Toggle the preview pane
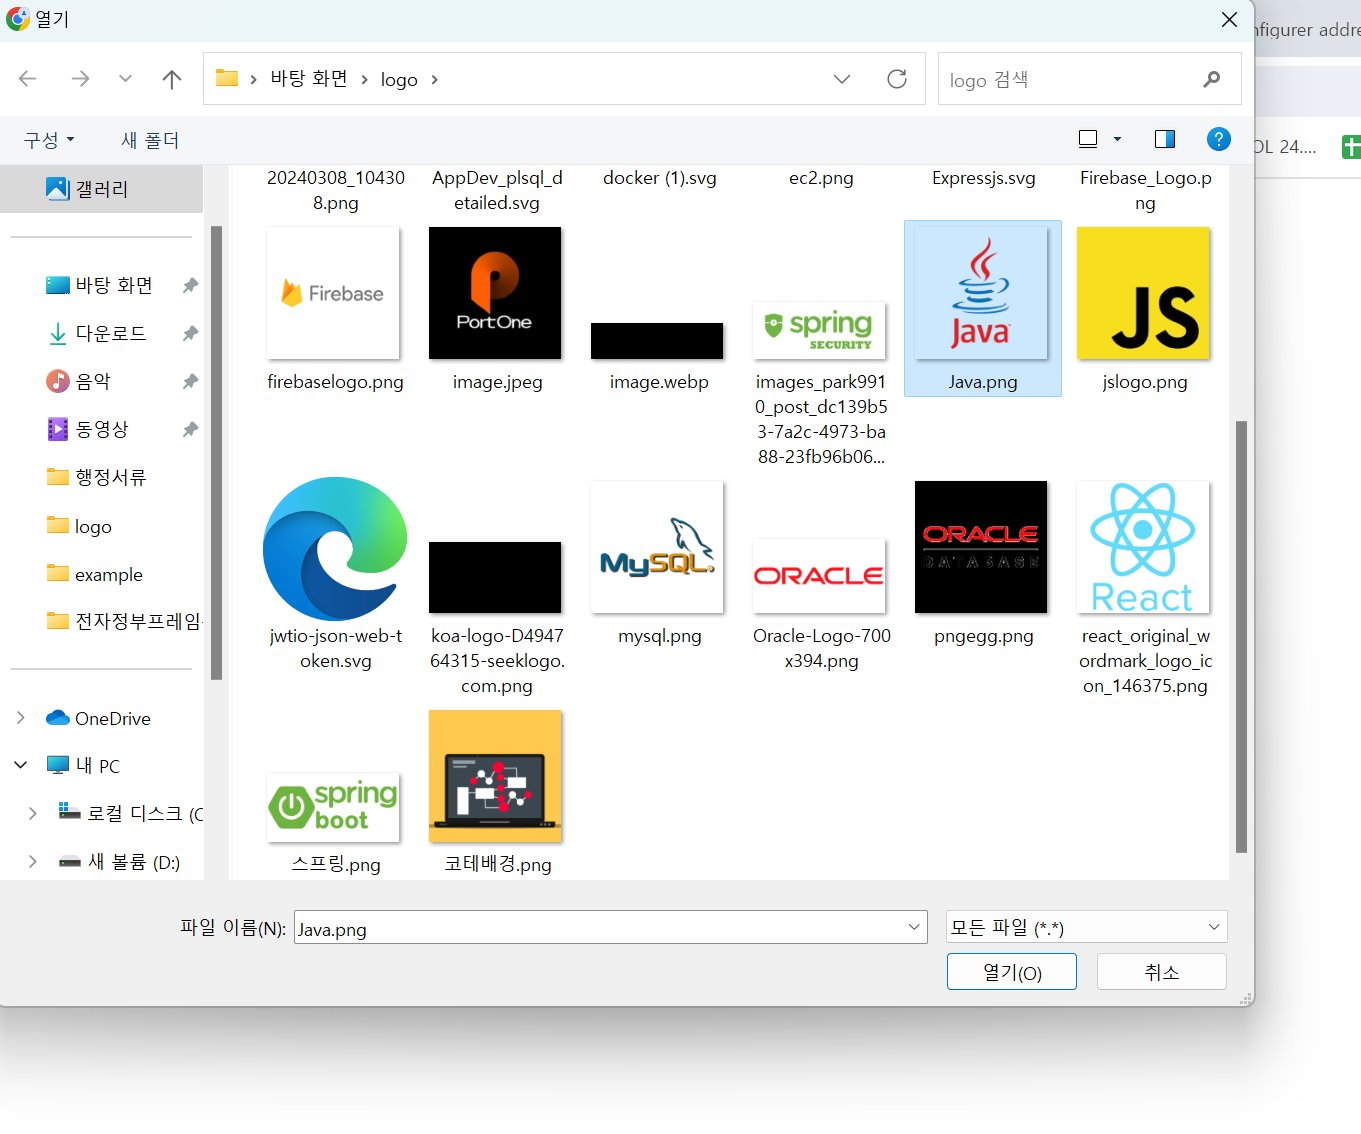This screenshot has width=1361, height=1134. (x=1165, y=139)
